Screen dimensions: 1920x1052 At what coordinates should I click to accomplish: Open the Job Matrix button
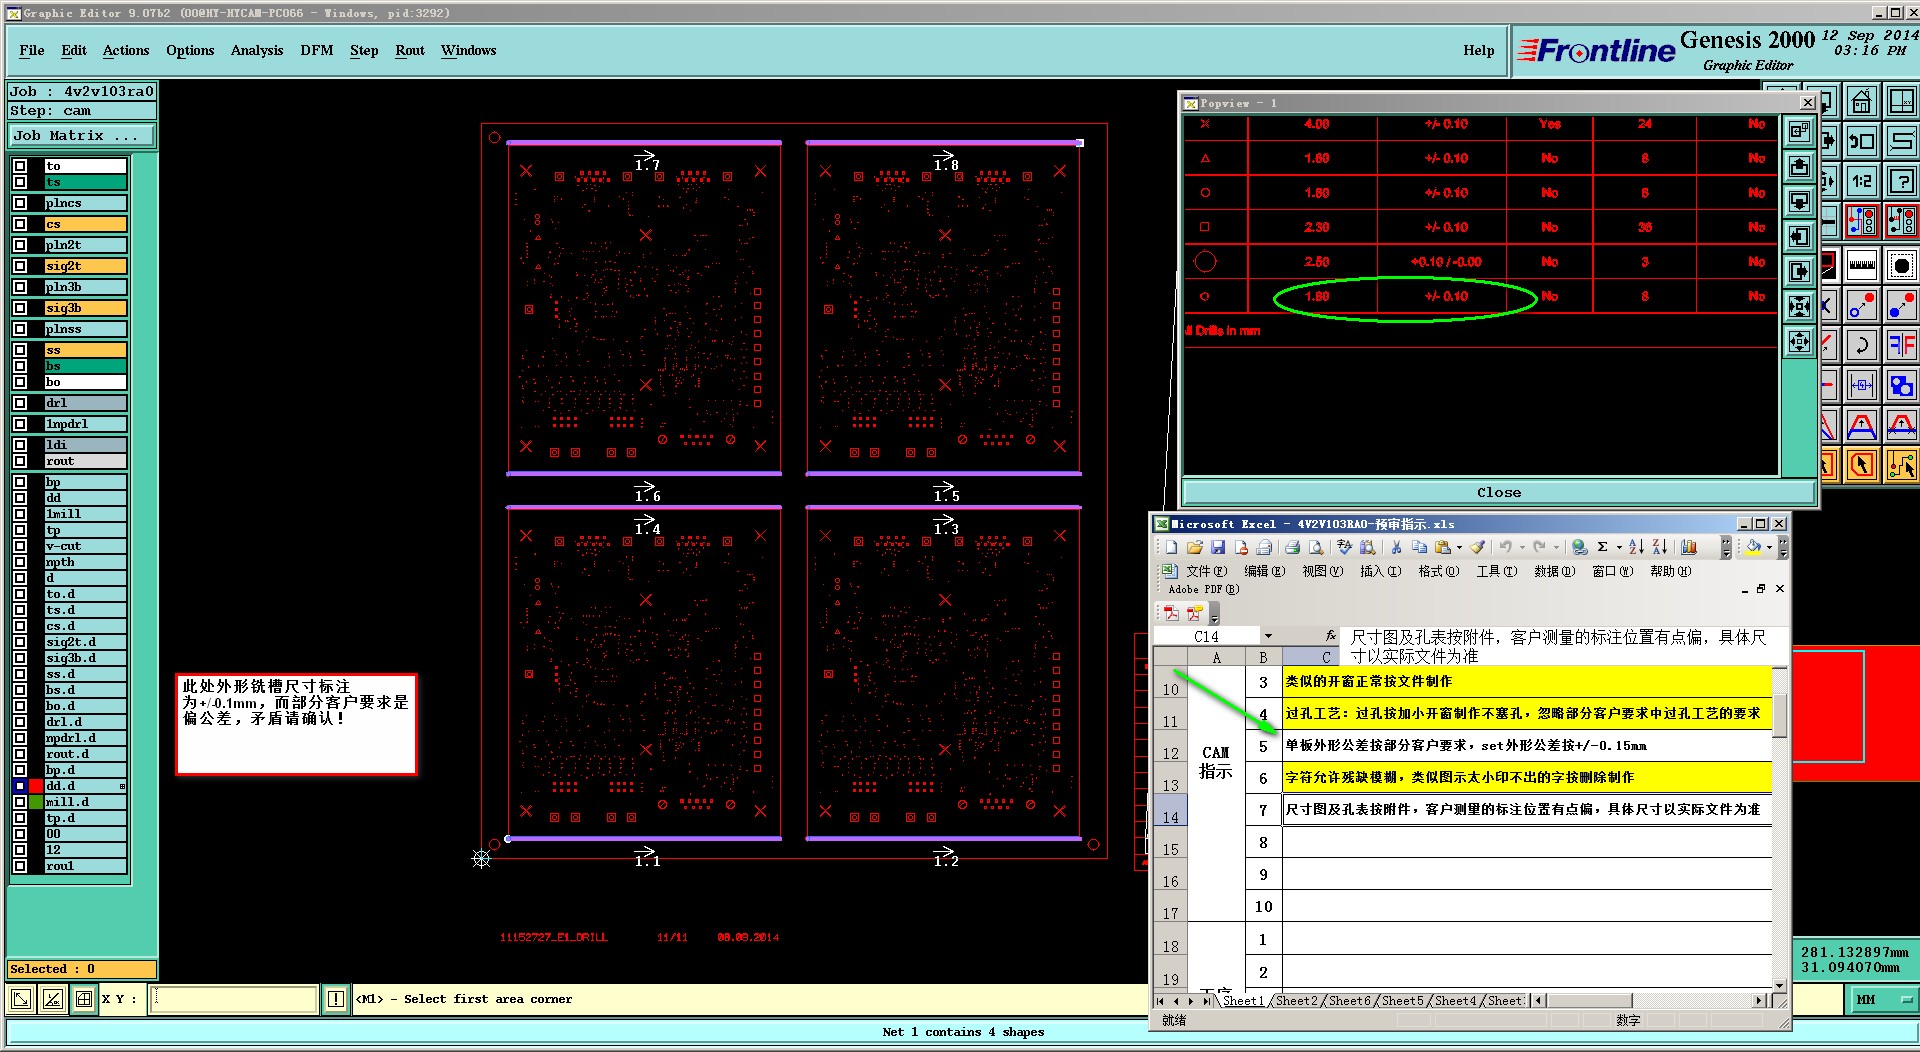coord(82,135)
